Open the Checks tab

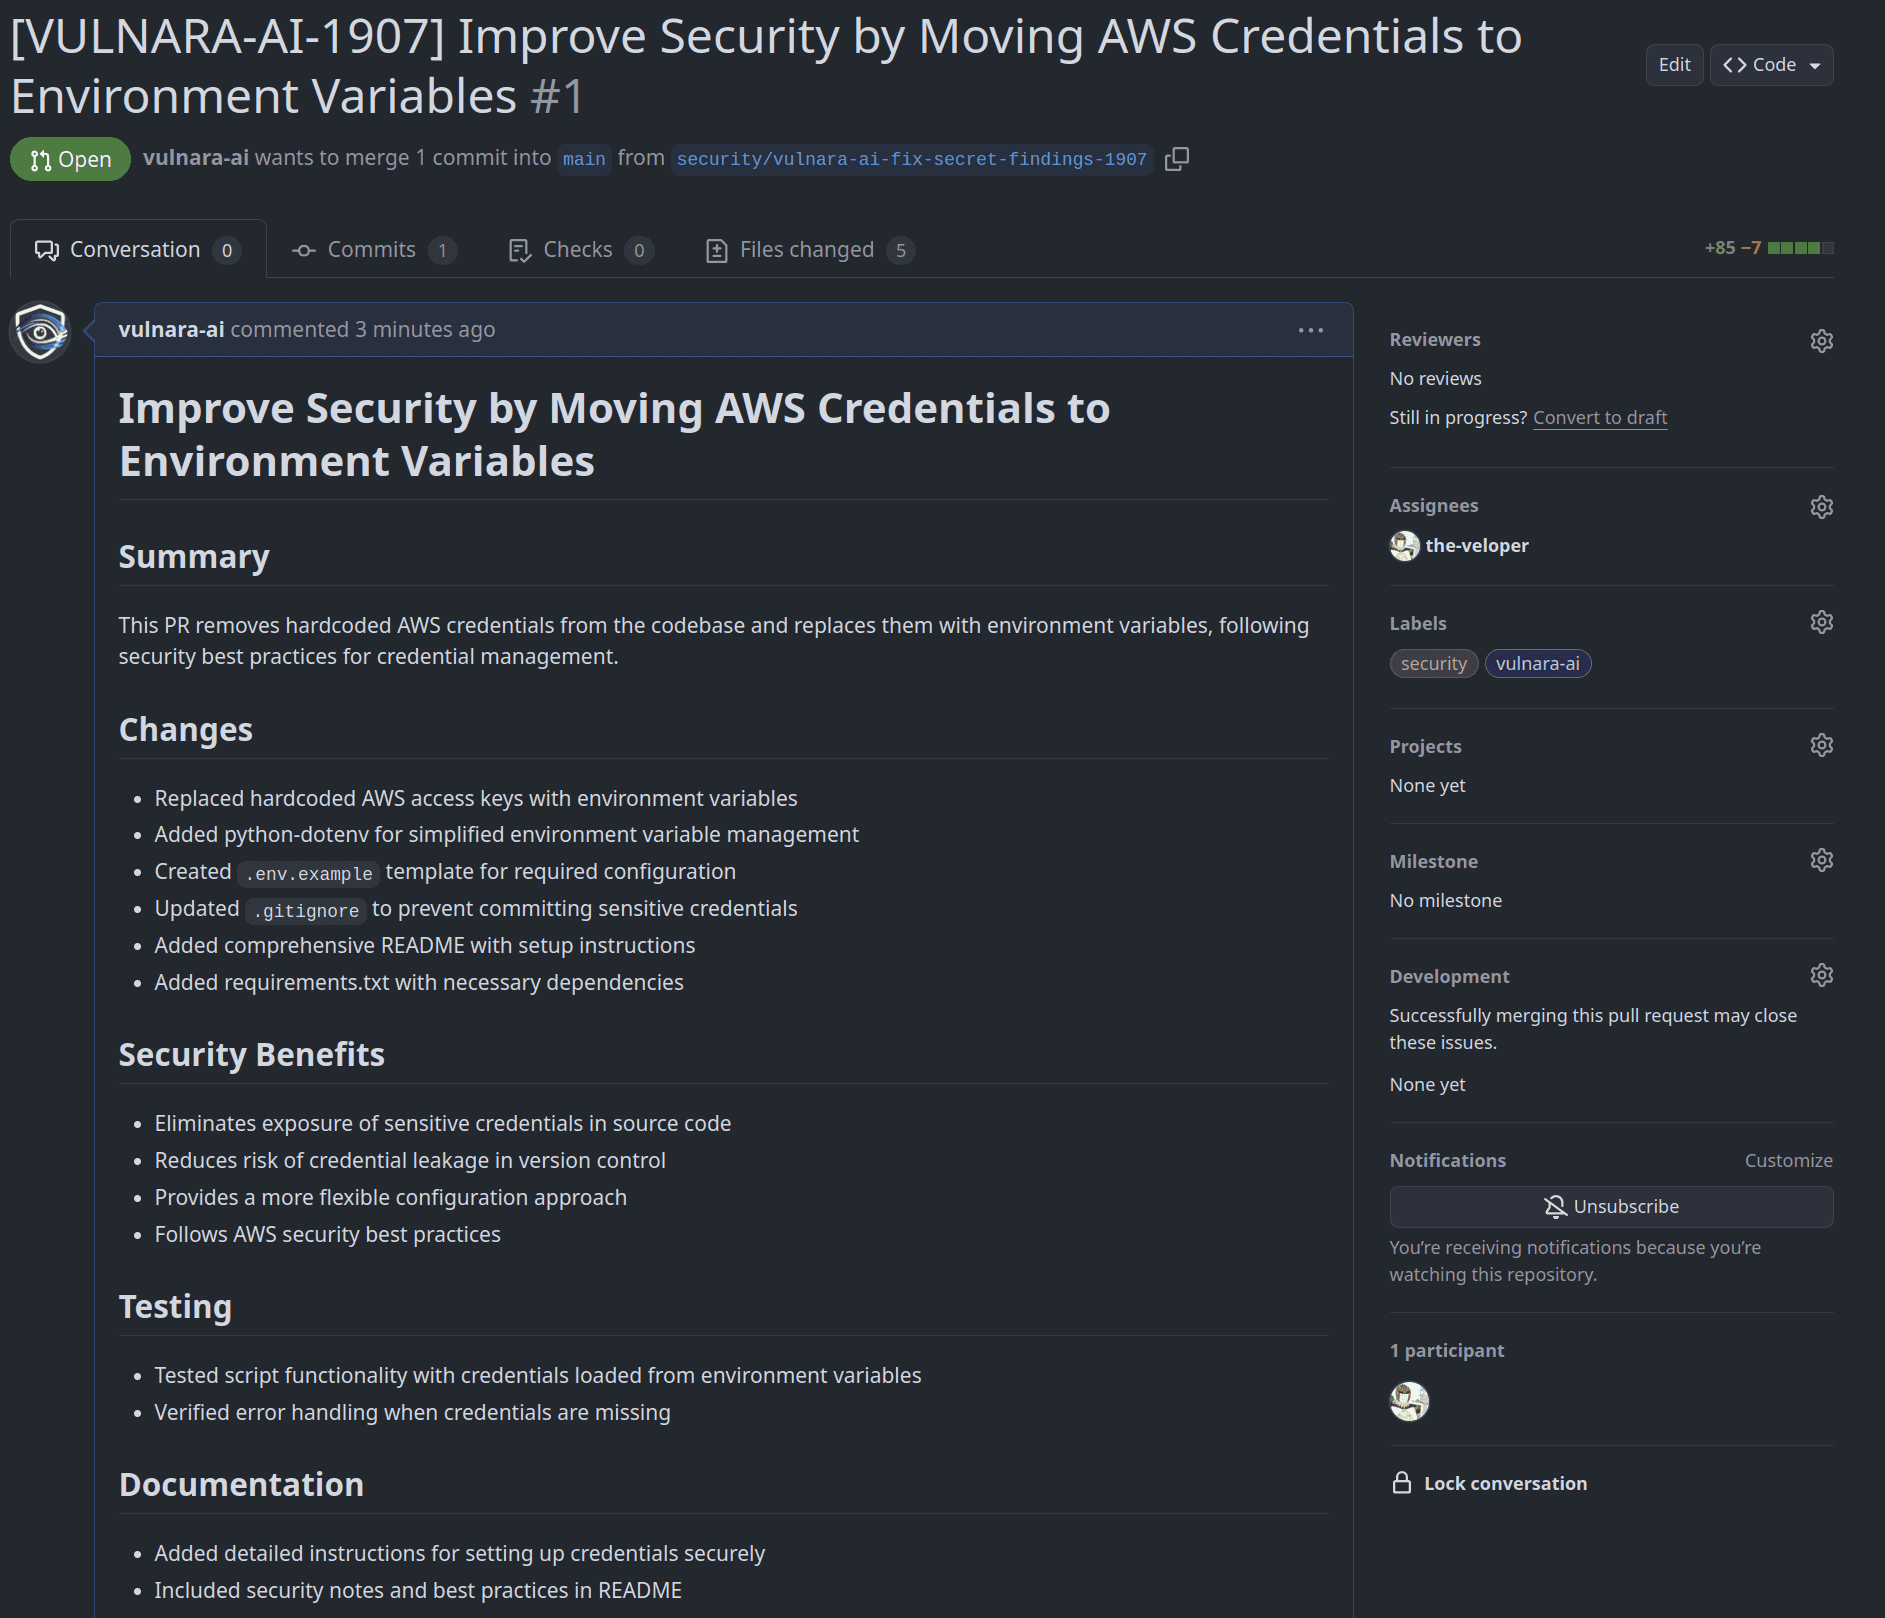[x=579, y=250]
